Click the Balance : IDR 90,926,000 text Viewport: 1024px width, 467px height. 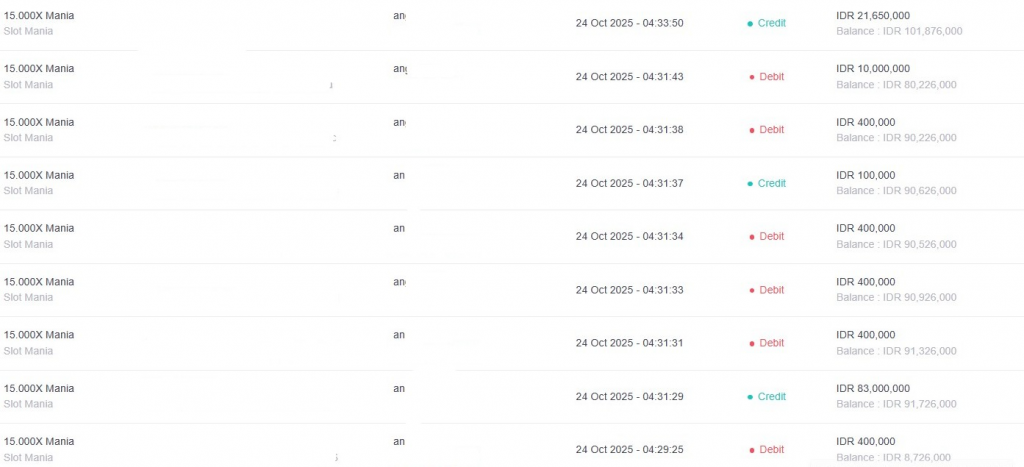[896, 298]
